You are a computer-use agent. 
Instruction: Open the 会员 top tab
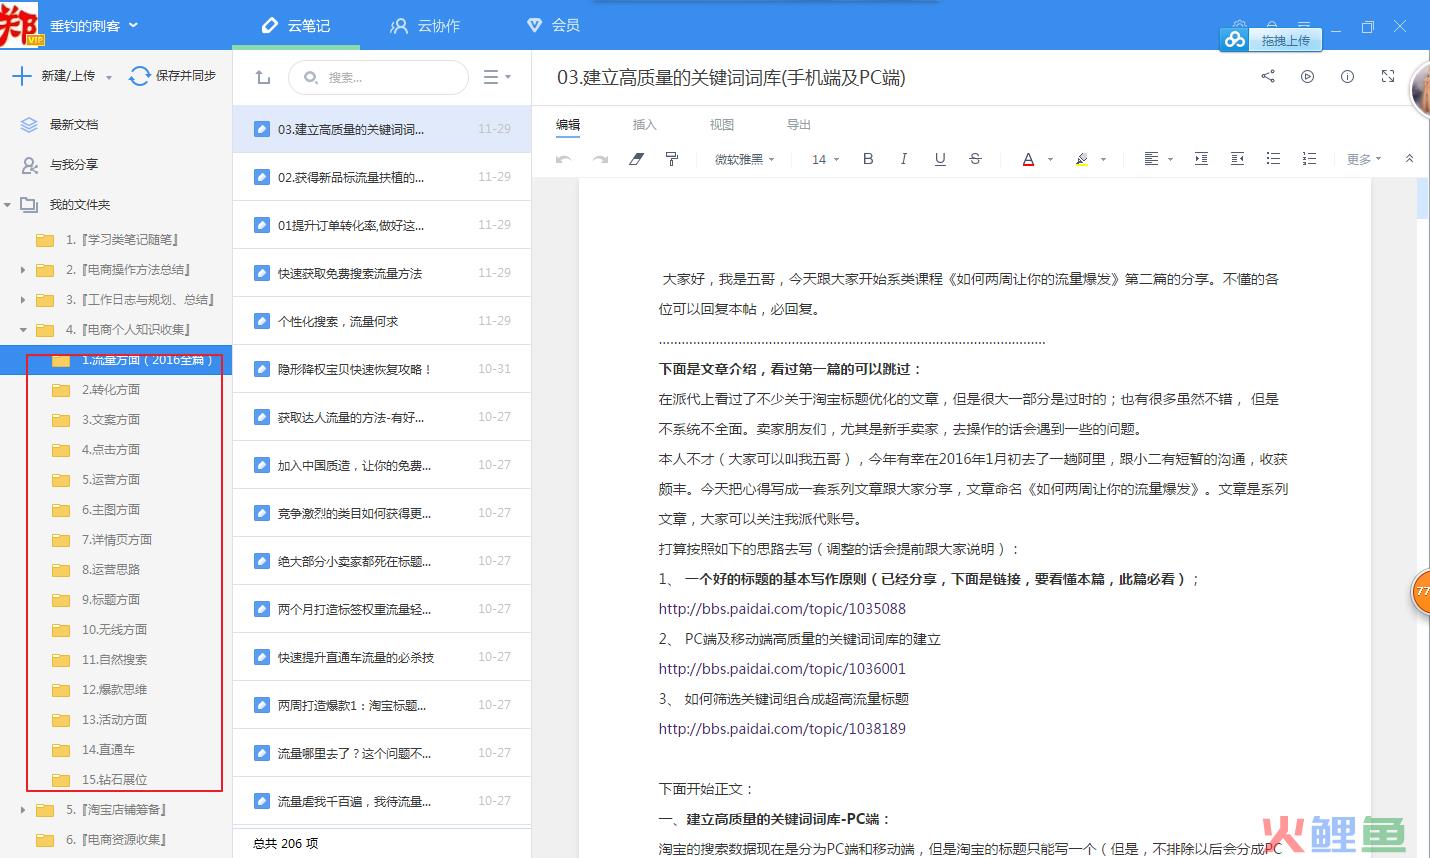coord(553,25)
